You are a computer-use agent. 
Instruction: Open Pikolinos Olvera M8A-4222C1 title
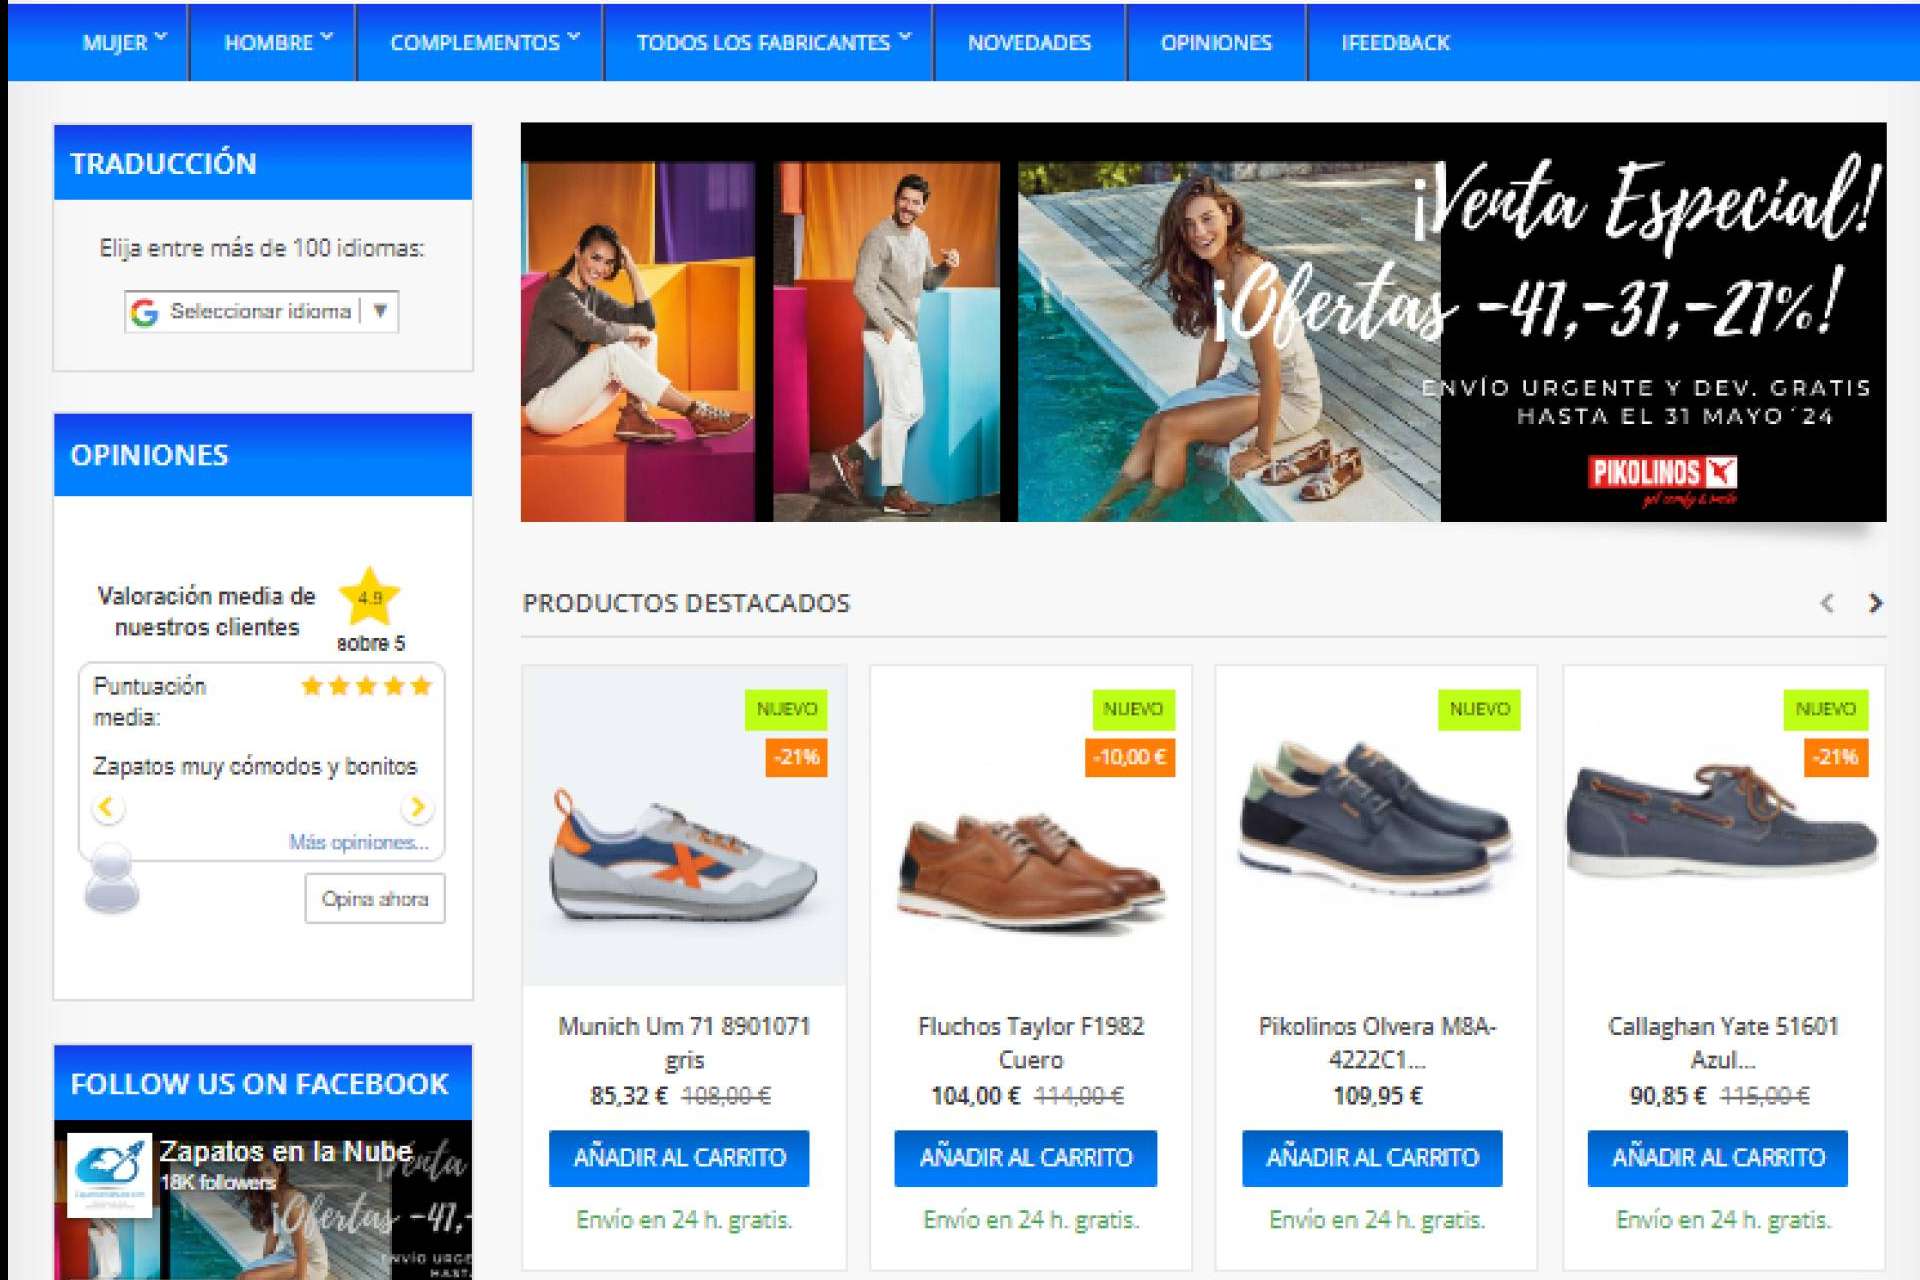(1376, 1042)
